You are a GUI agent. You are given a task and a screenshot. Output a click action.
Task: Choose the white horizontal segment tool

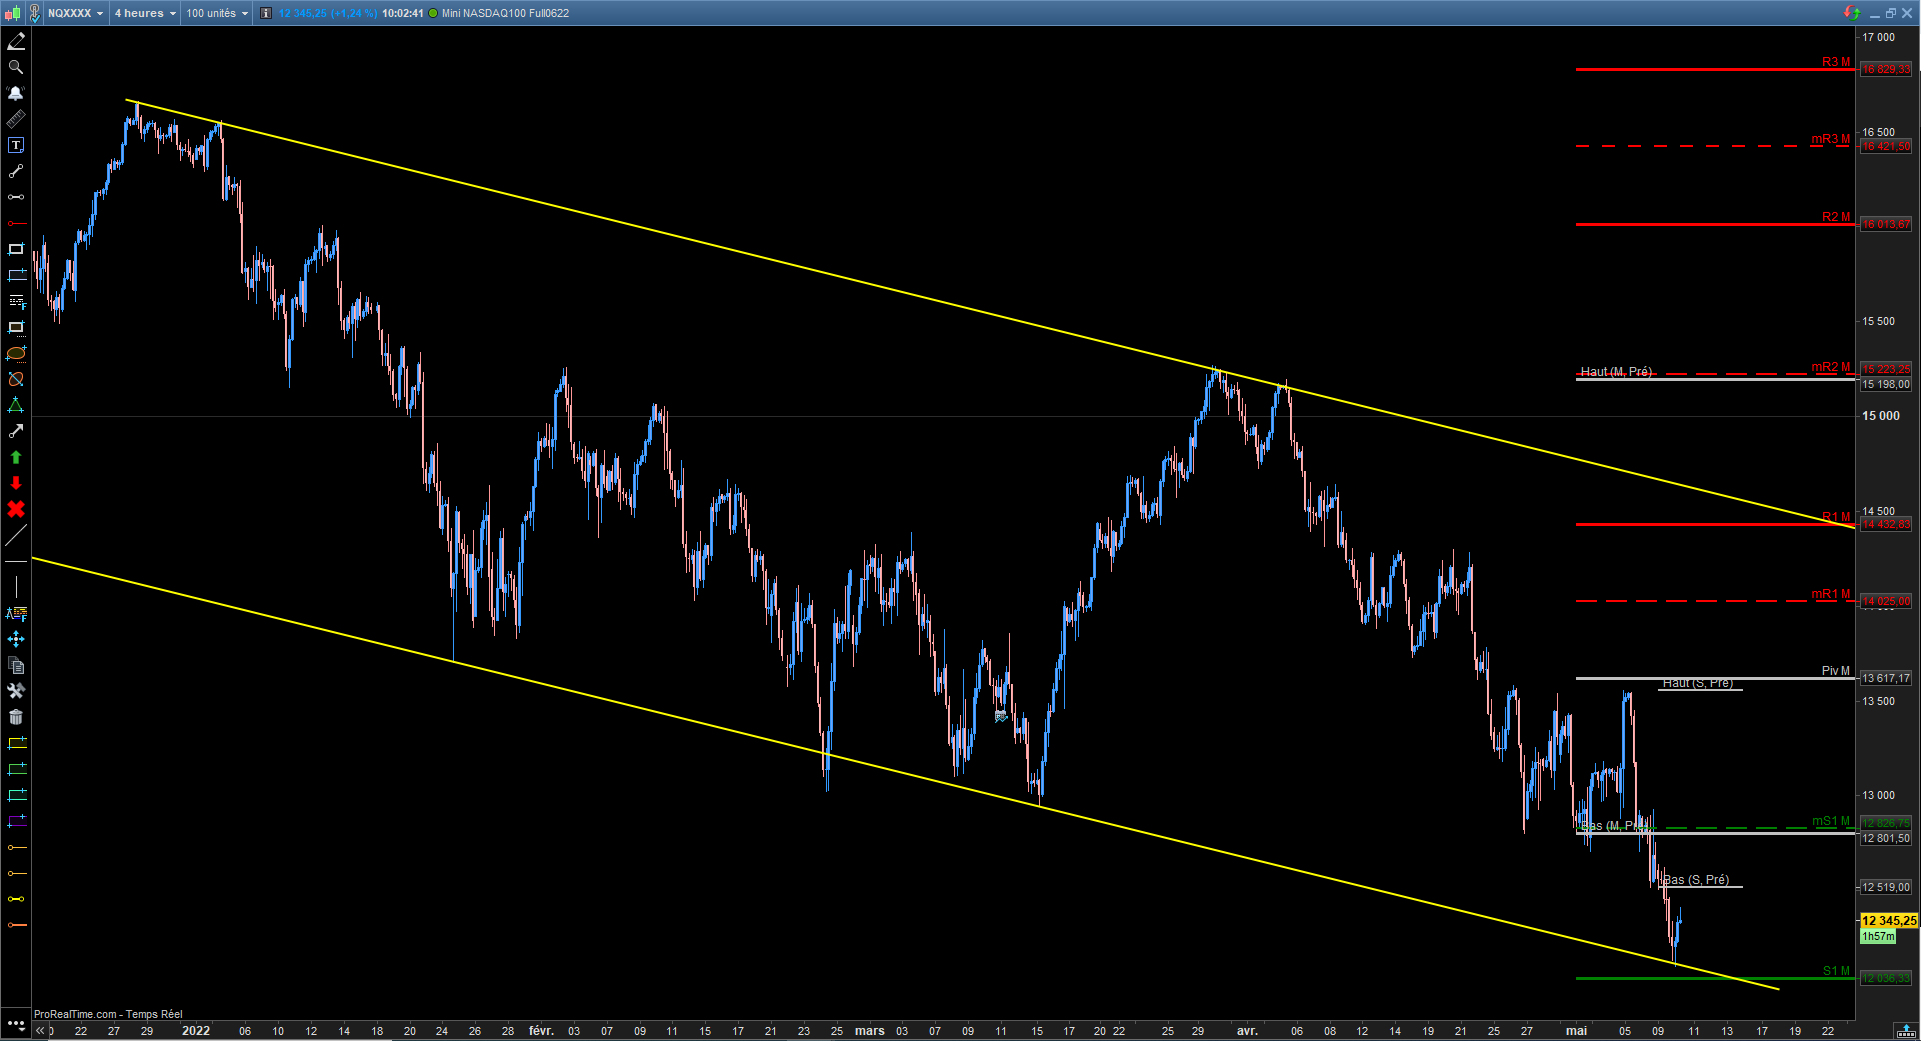coord(16,197)
